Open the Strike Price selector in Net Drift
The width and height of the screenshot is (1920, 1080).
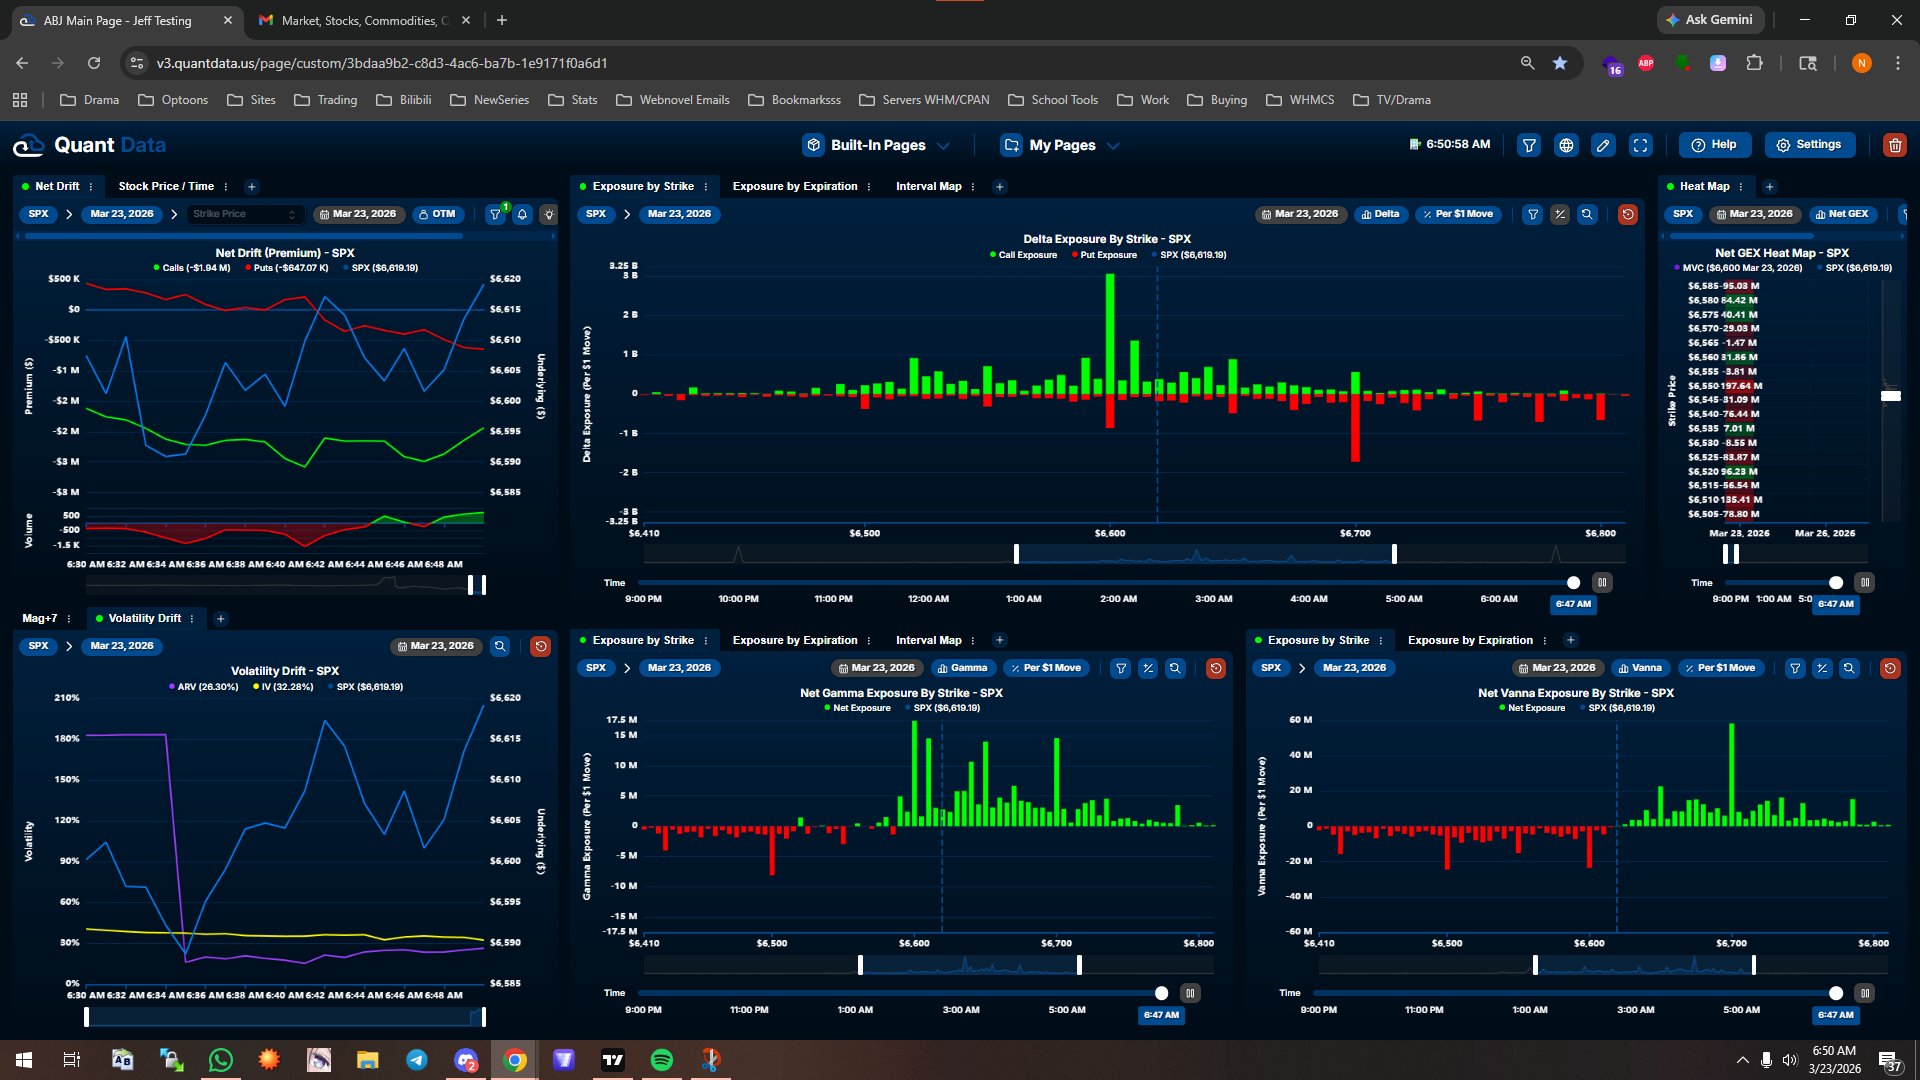(x=244, y=214)
